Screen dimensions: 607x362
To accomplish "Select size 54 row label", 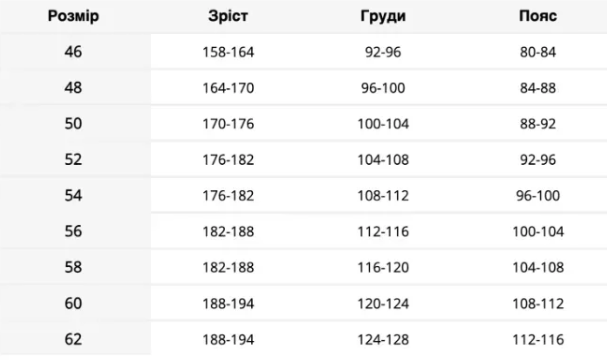I will [73, 195].
